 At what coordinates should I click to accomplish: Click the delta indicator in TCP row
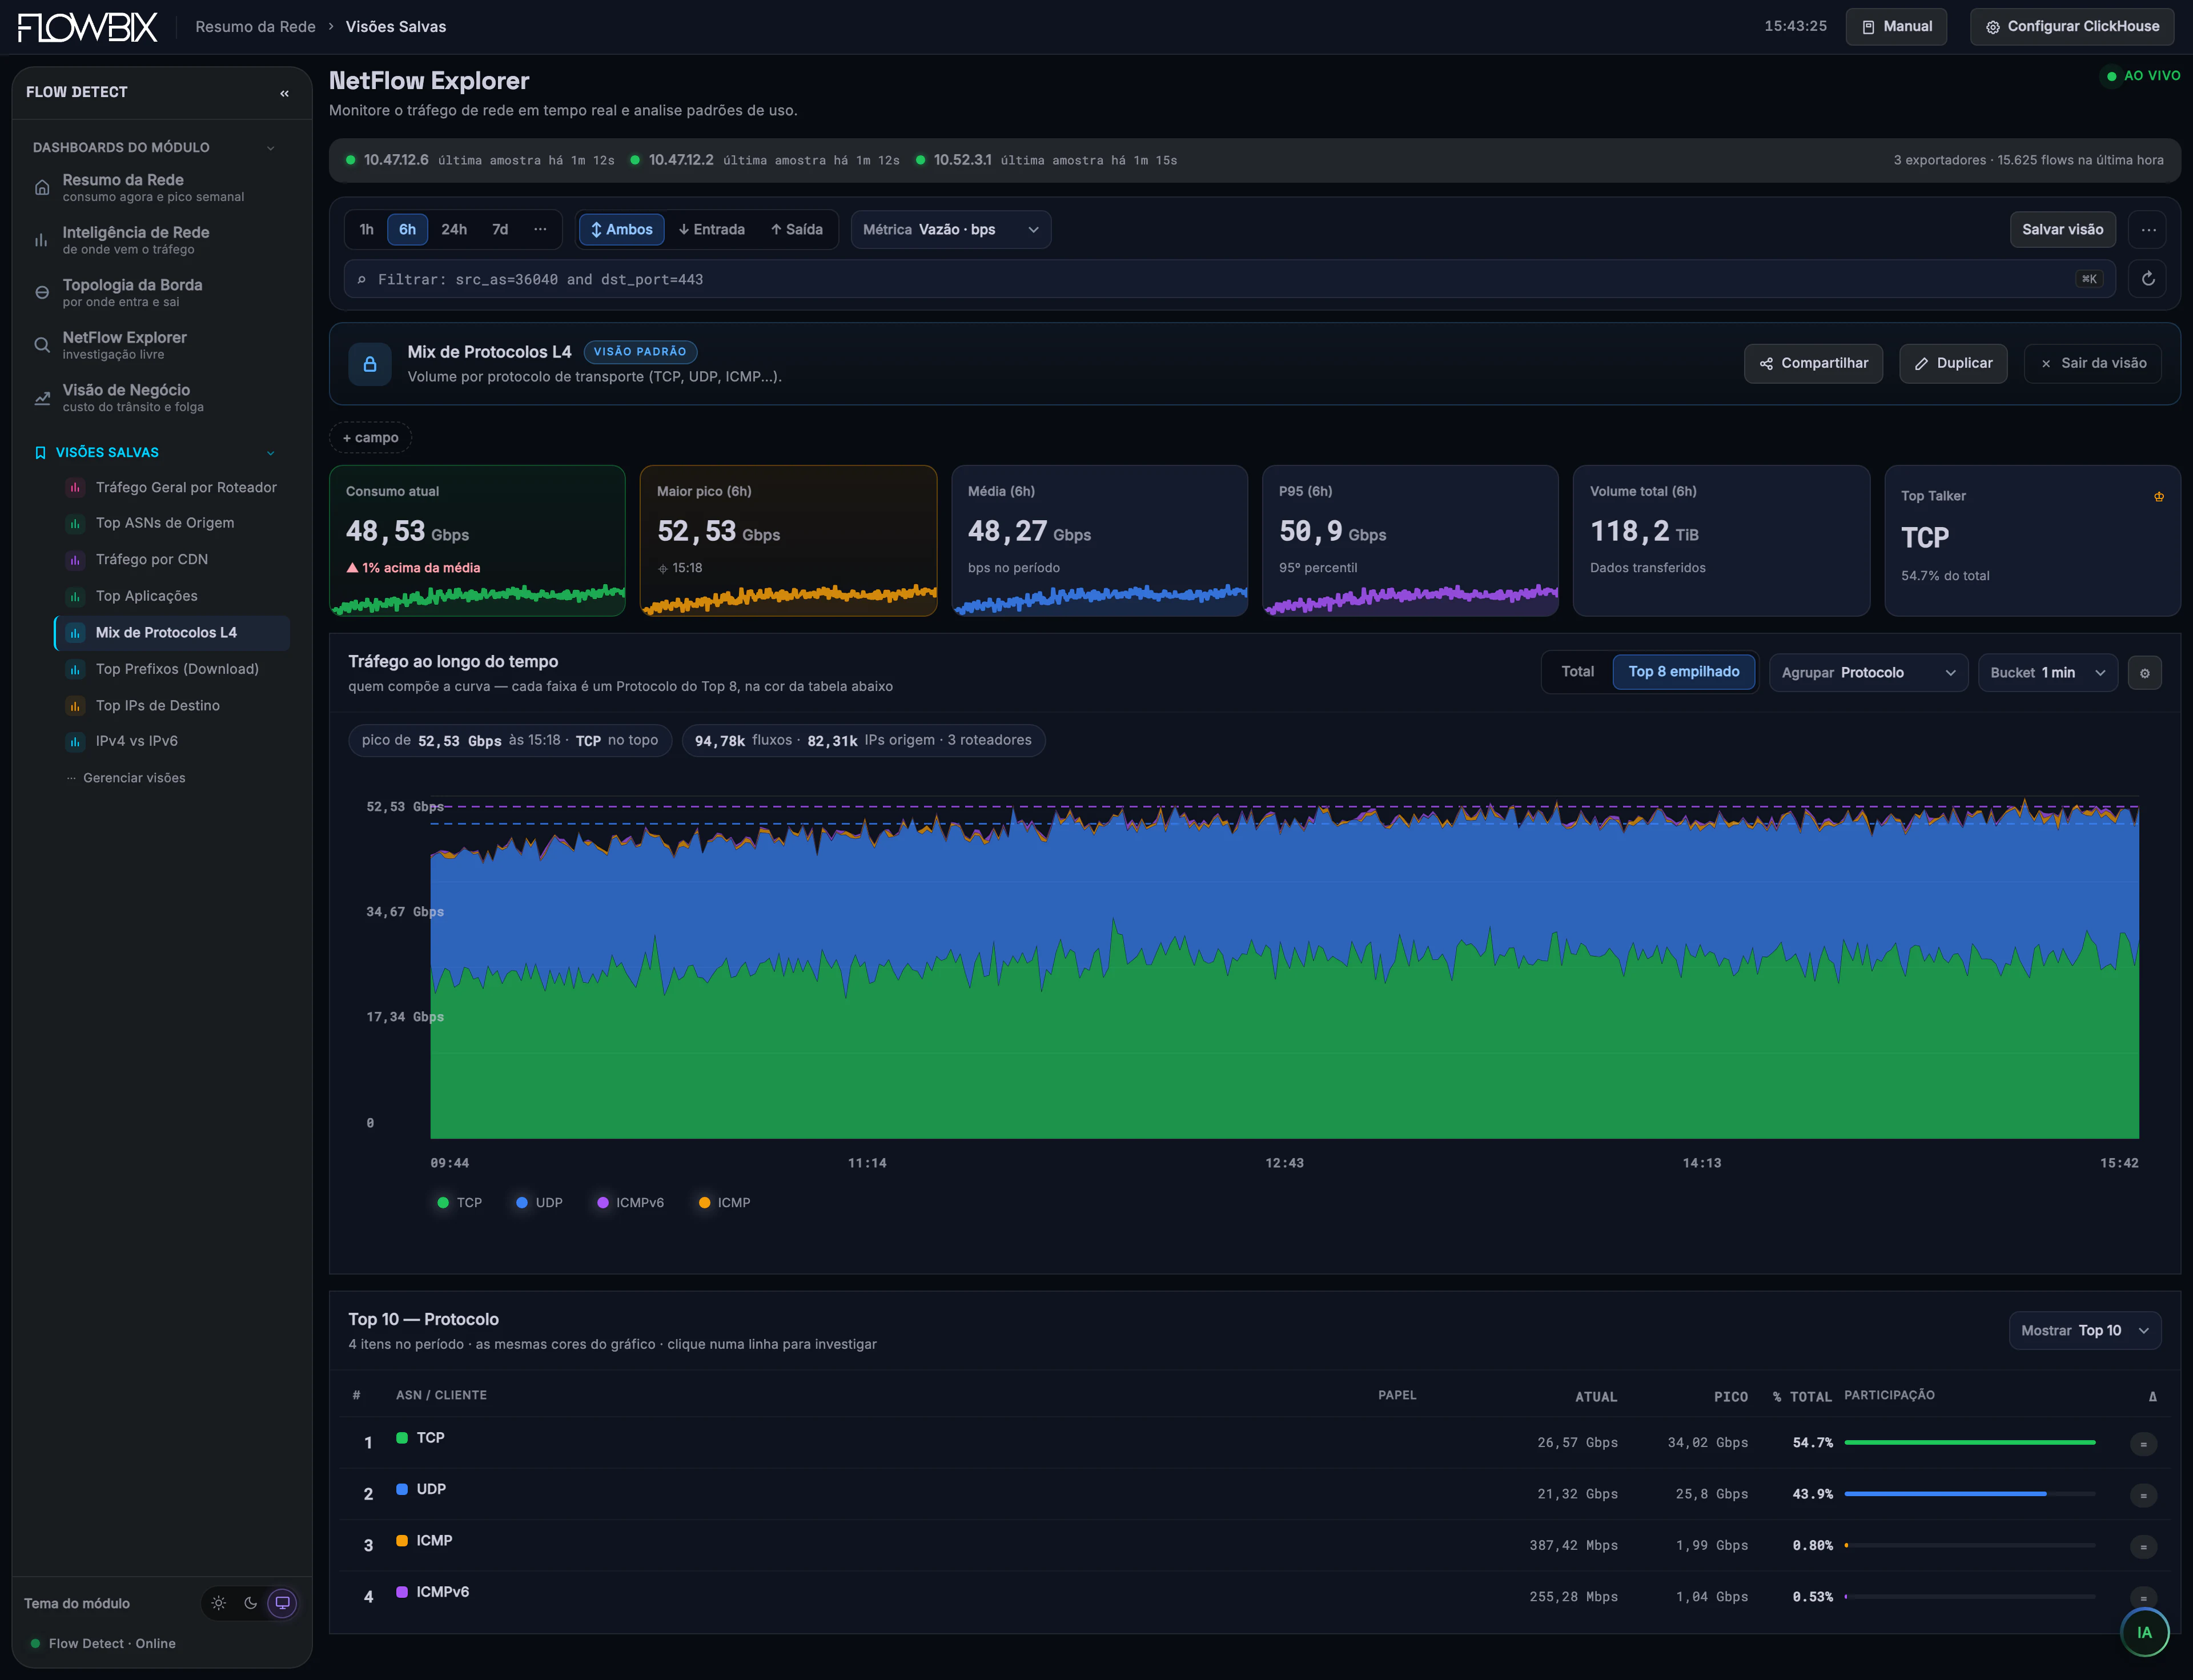[x=2143, y=1444]
